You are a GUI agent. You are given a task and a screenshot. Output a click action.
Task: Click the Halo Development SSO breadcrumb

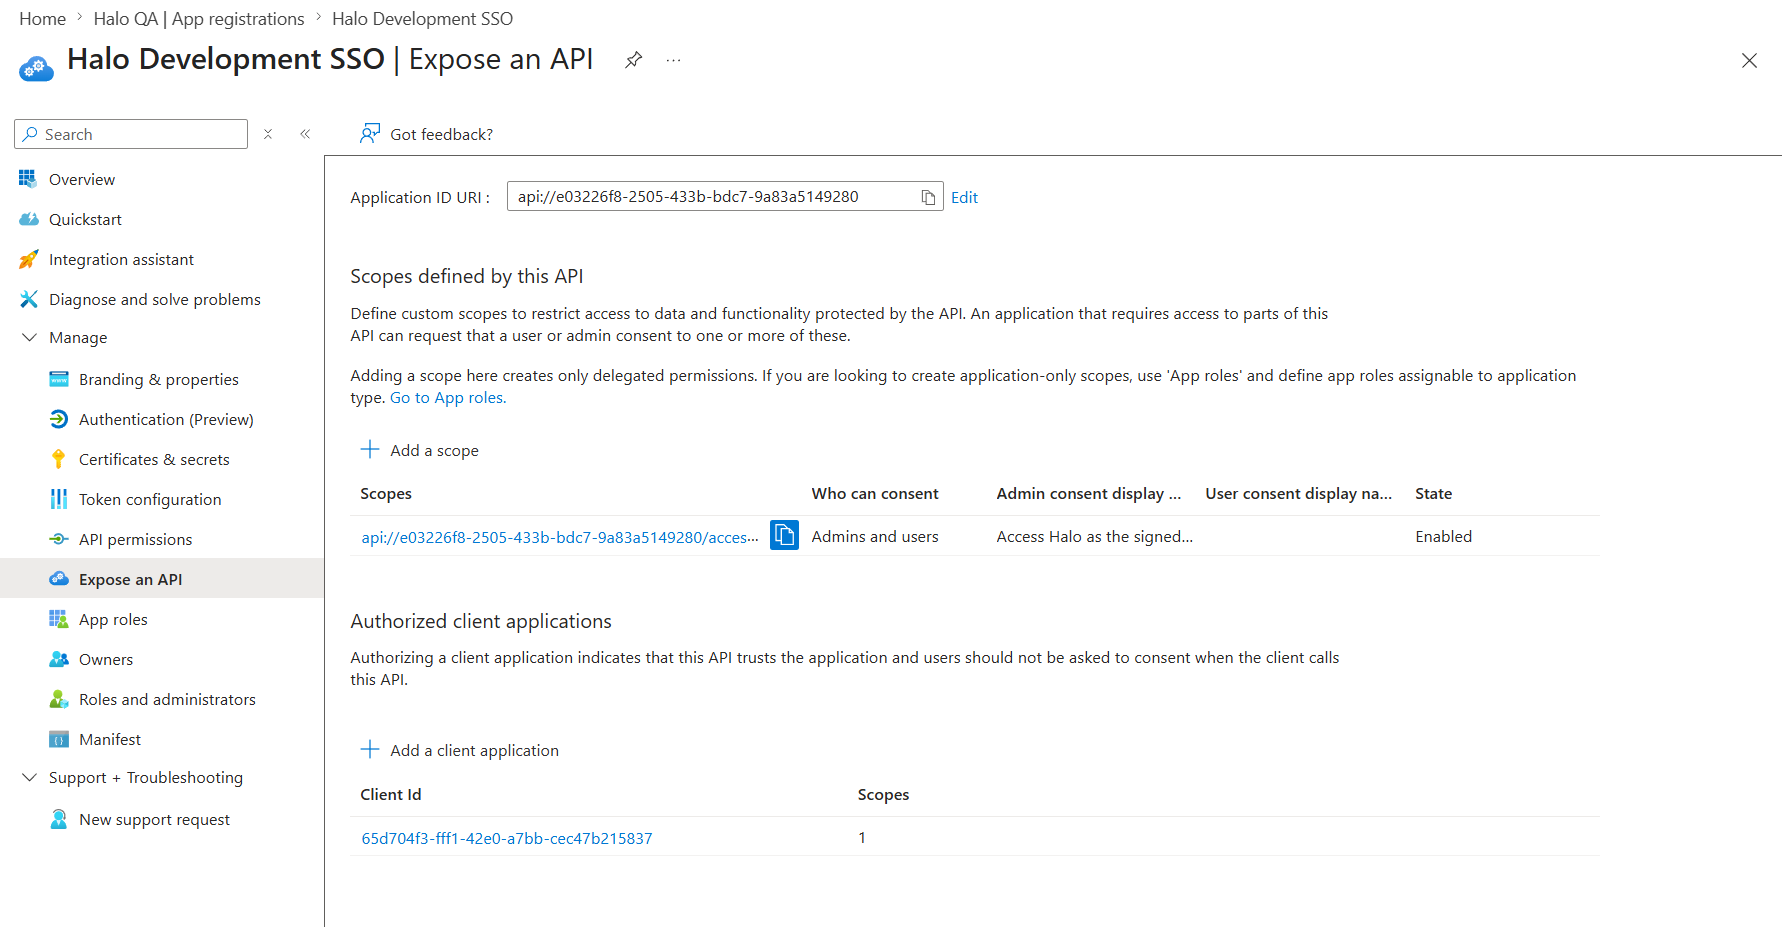click(422, 19)
